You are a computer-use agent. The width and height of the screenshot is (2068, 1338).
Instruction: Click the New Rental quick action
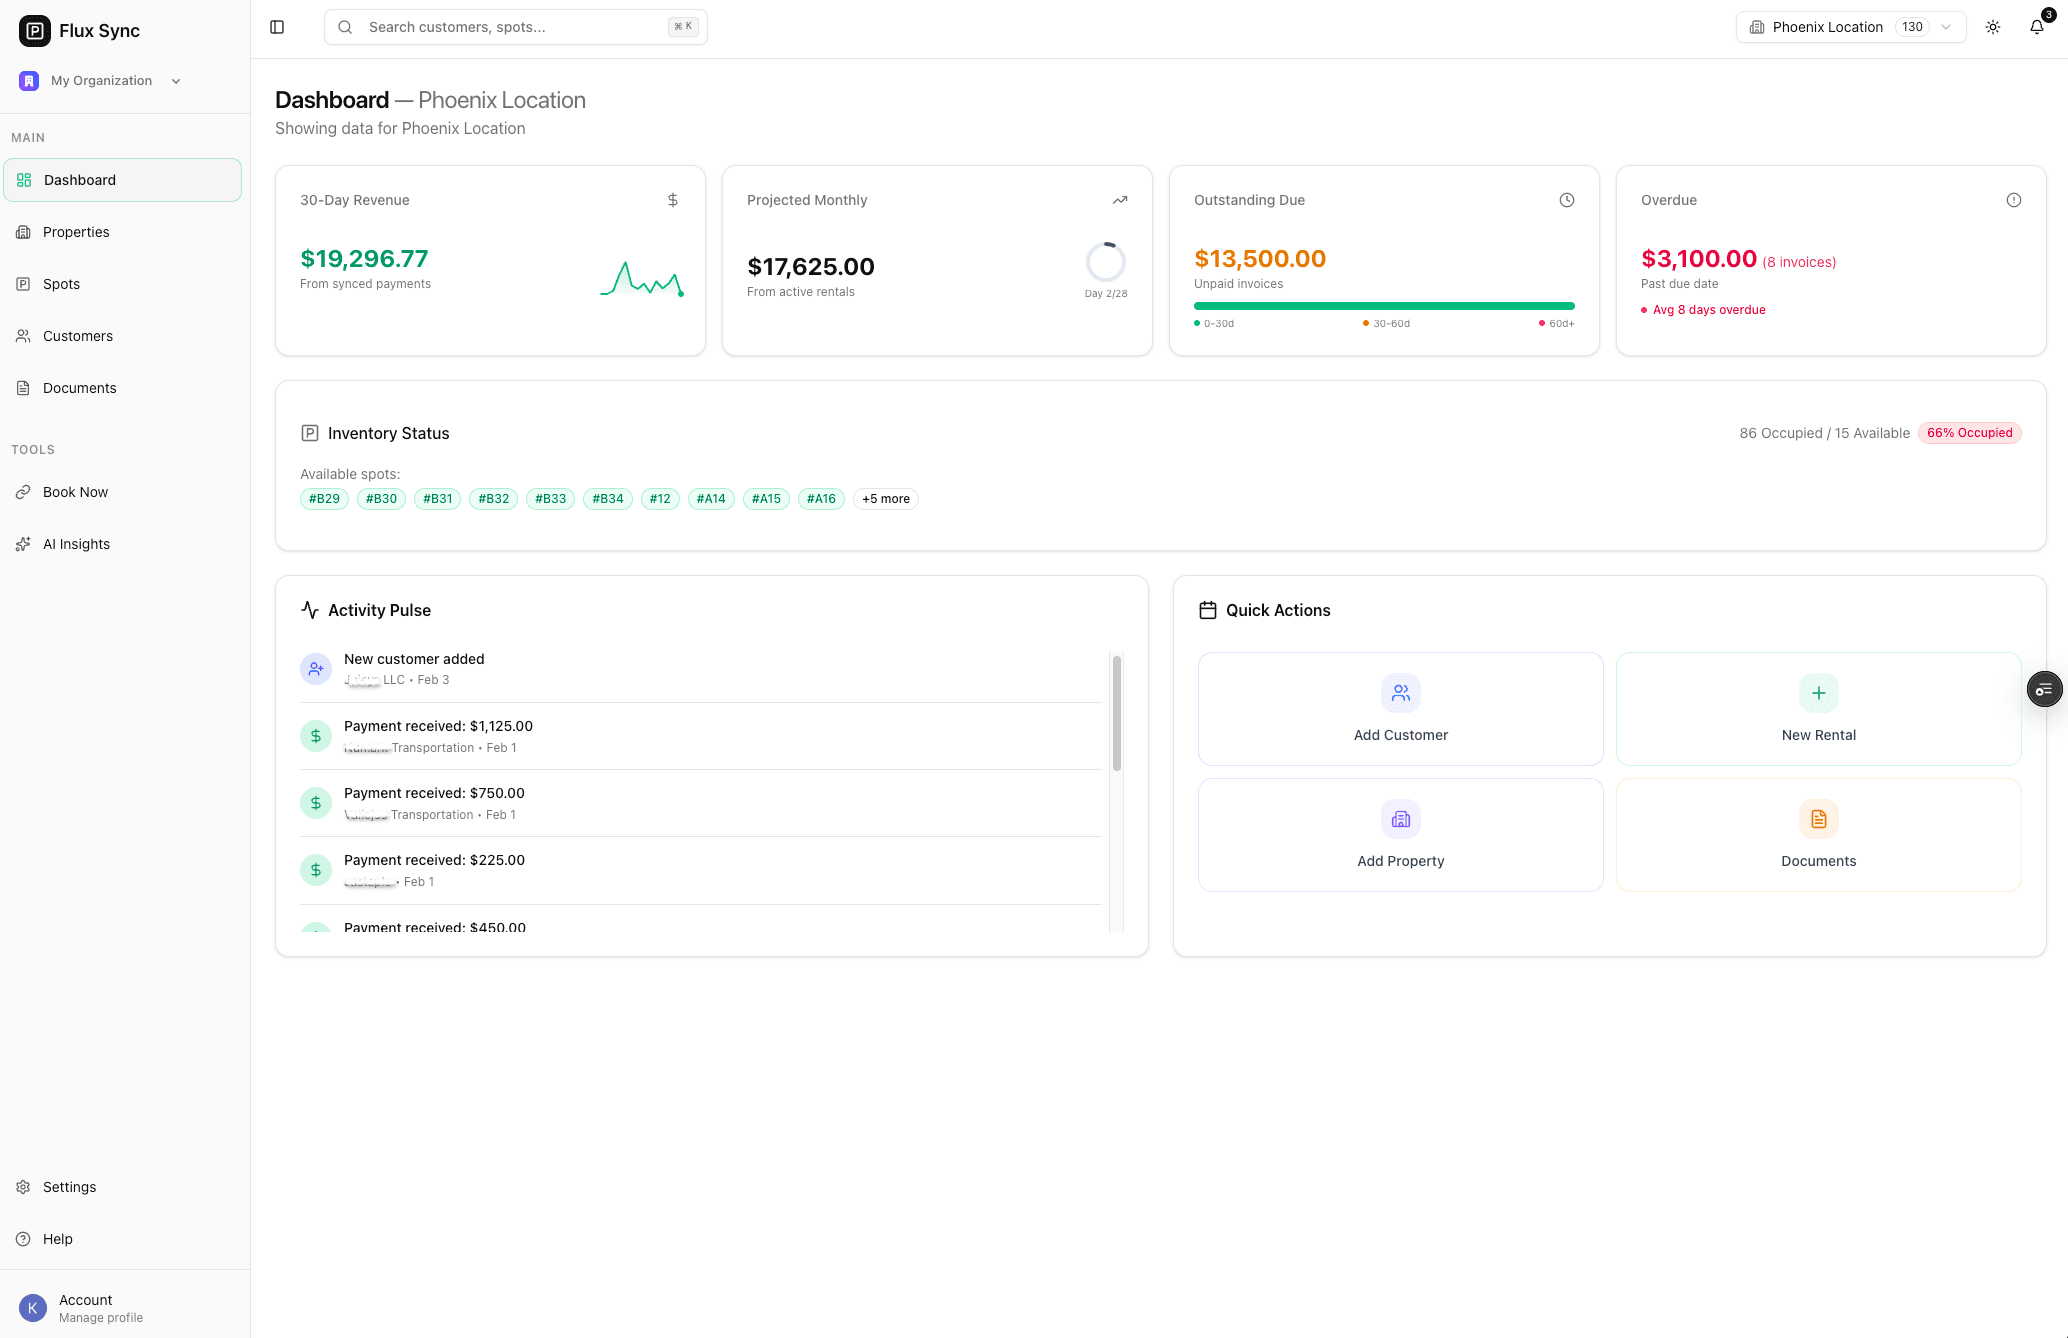[x=1818, y=708]
